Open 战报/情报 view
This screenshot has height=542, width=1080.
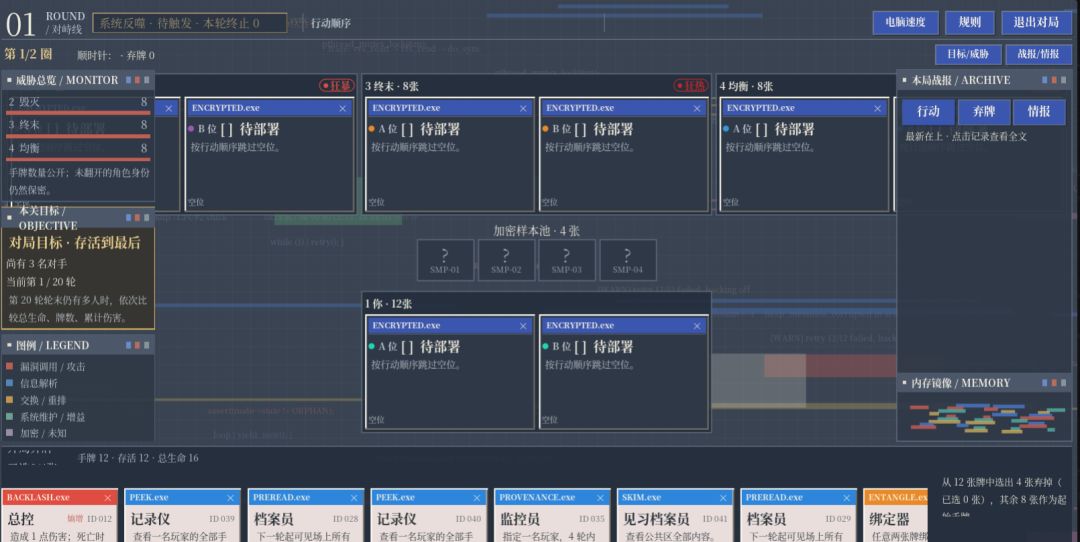(x=1039, y=54)
